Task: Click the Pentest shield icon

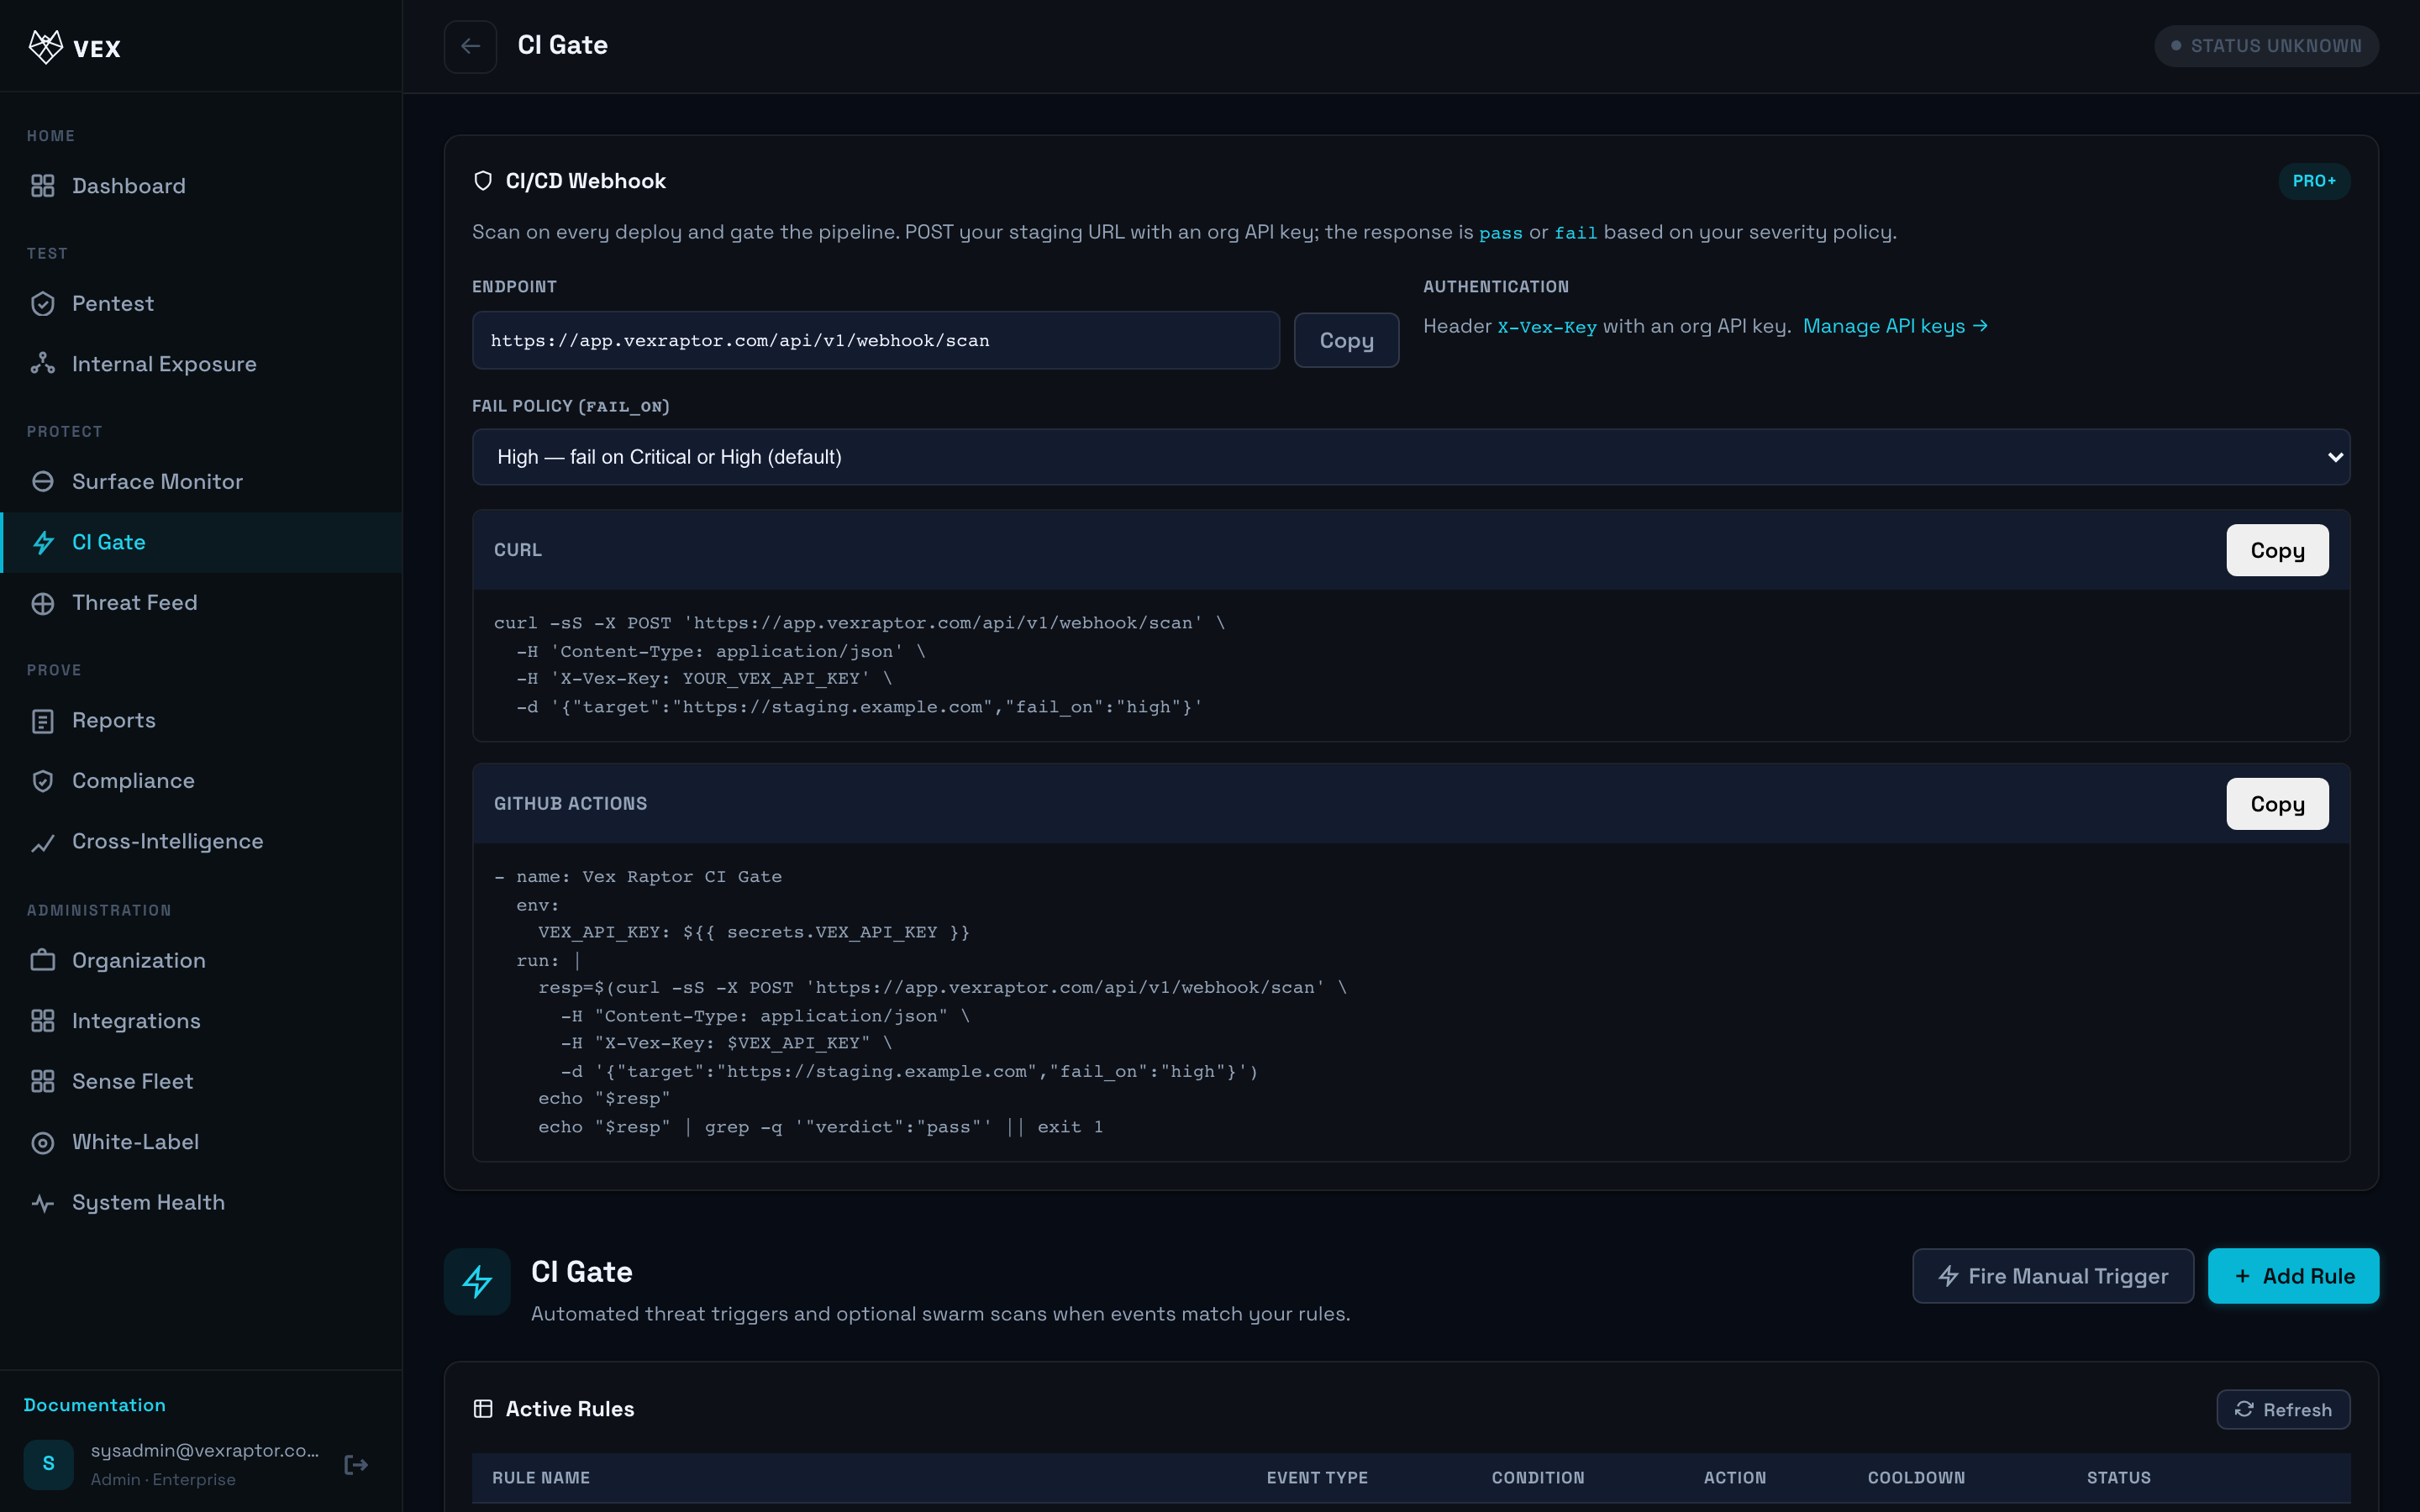Action: tap(43, 304)
